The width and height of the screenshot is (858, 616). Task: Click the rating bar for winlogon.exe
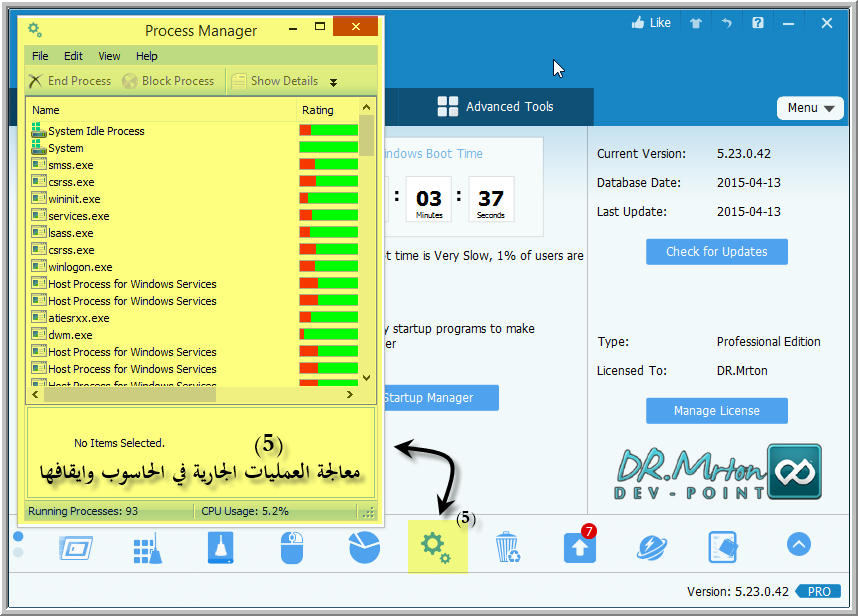328,266
